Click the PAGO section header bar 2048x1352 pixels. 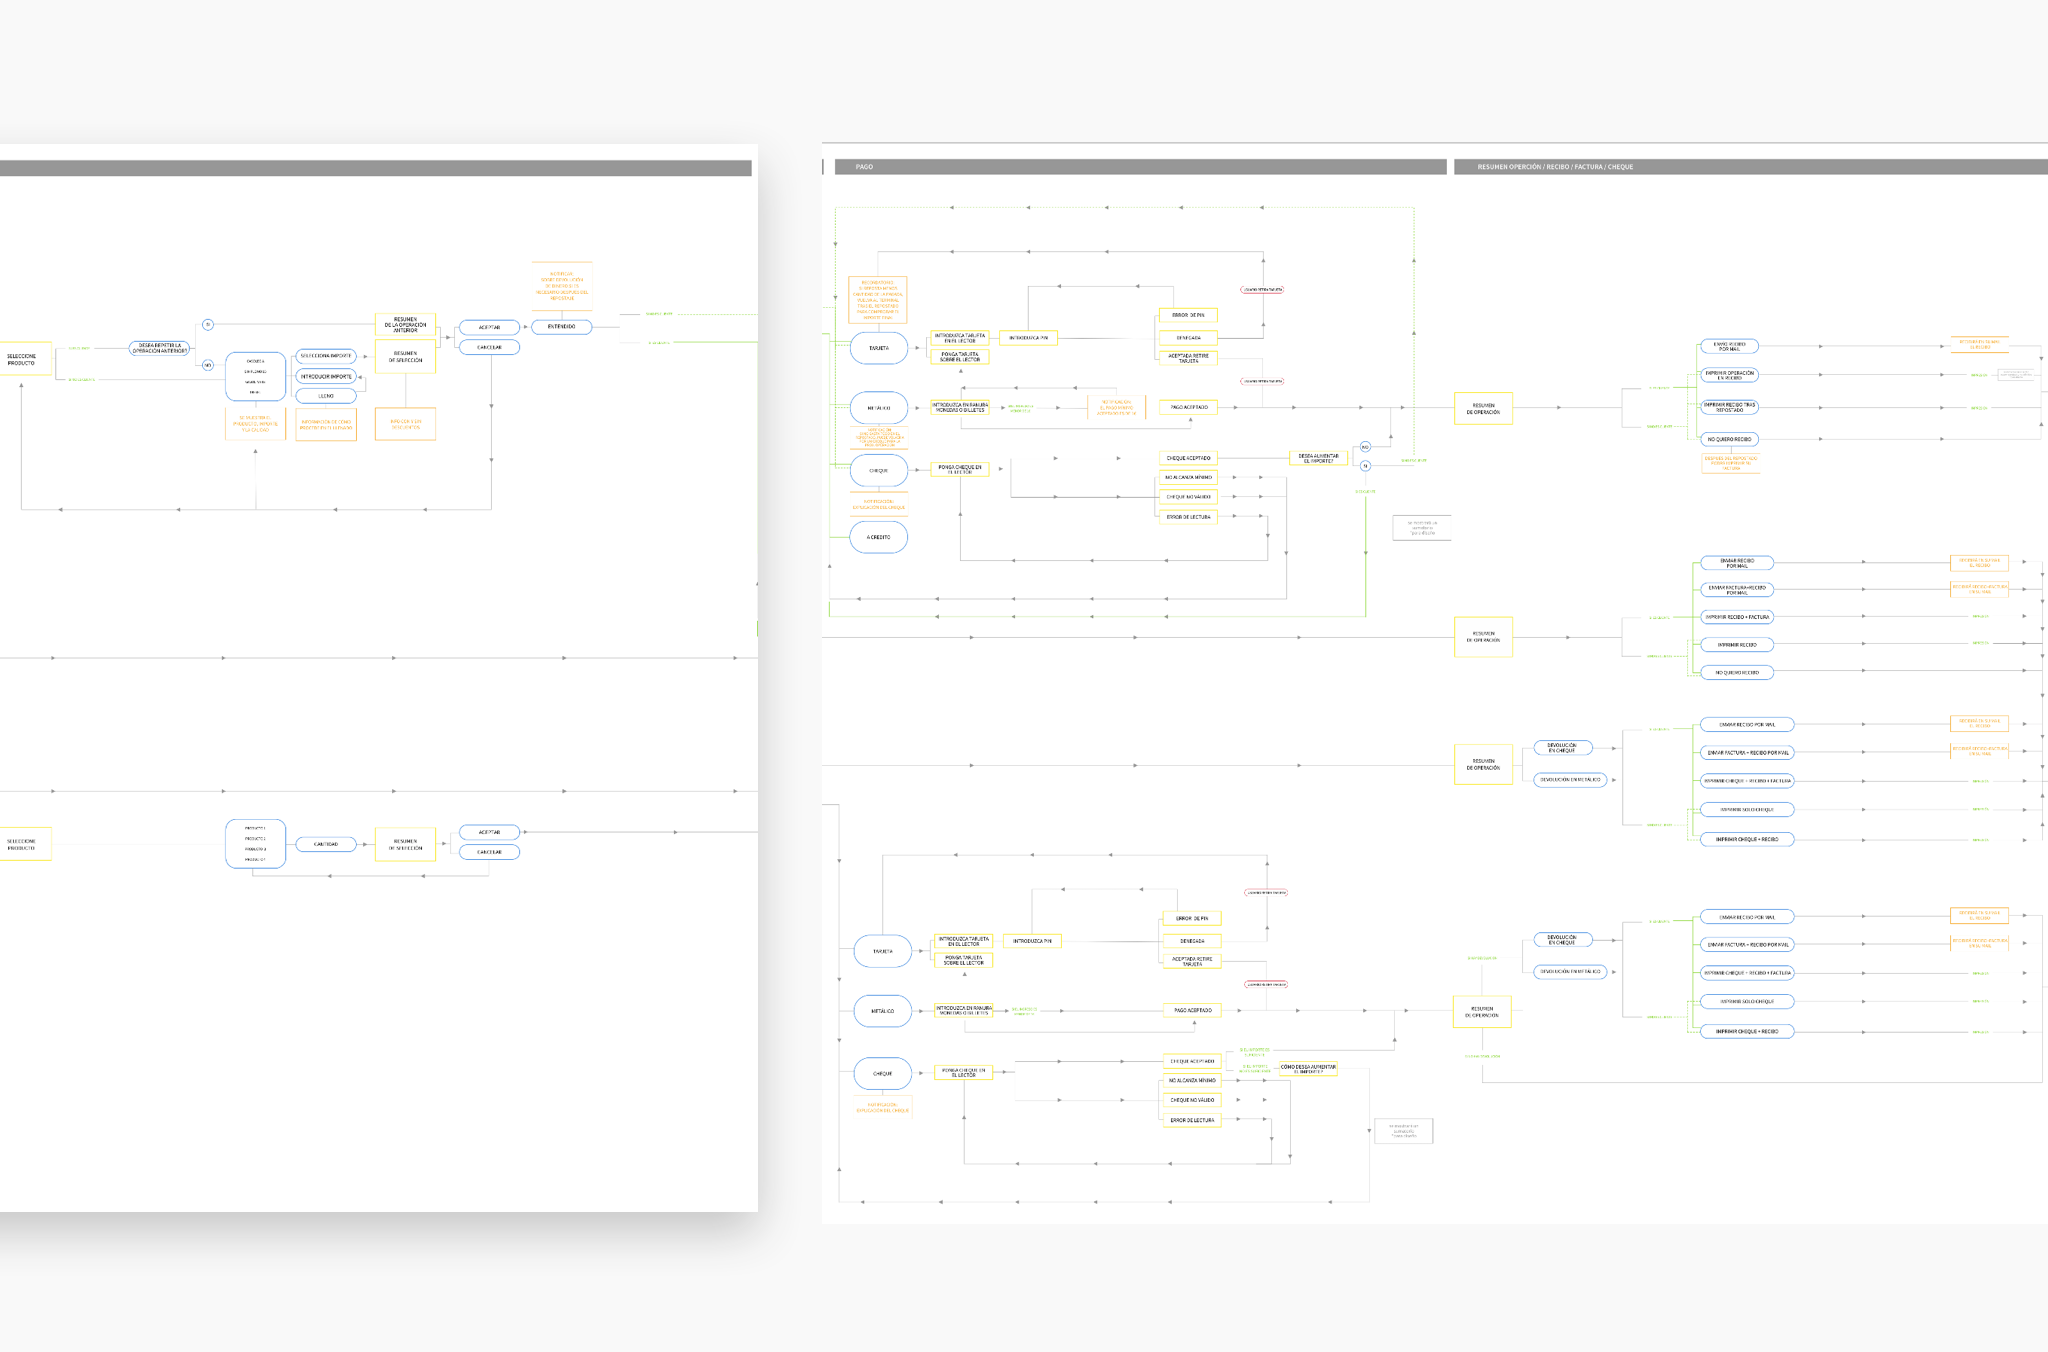[1140, 167]
